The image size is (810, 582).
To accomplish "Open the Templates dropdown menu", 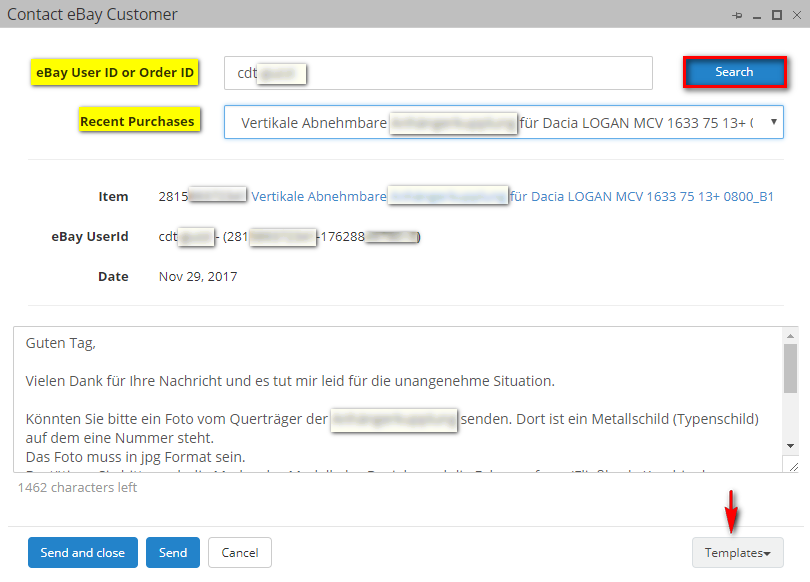I will click(x=737, y=553).
